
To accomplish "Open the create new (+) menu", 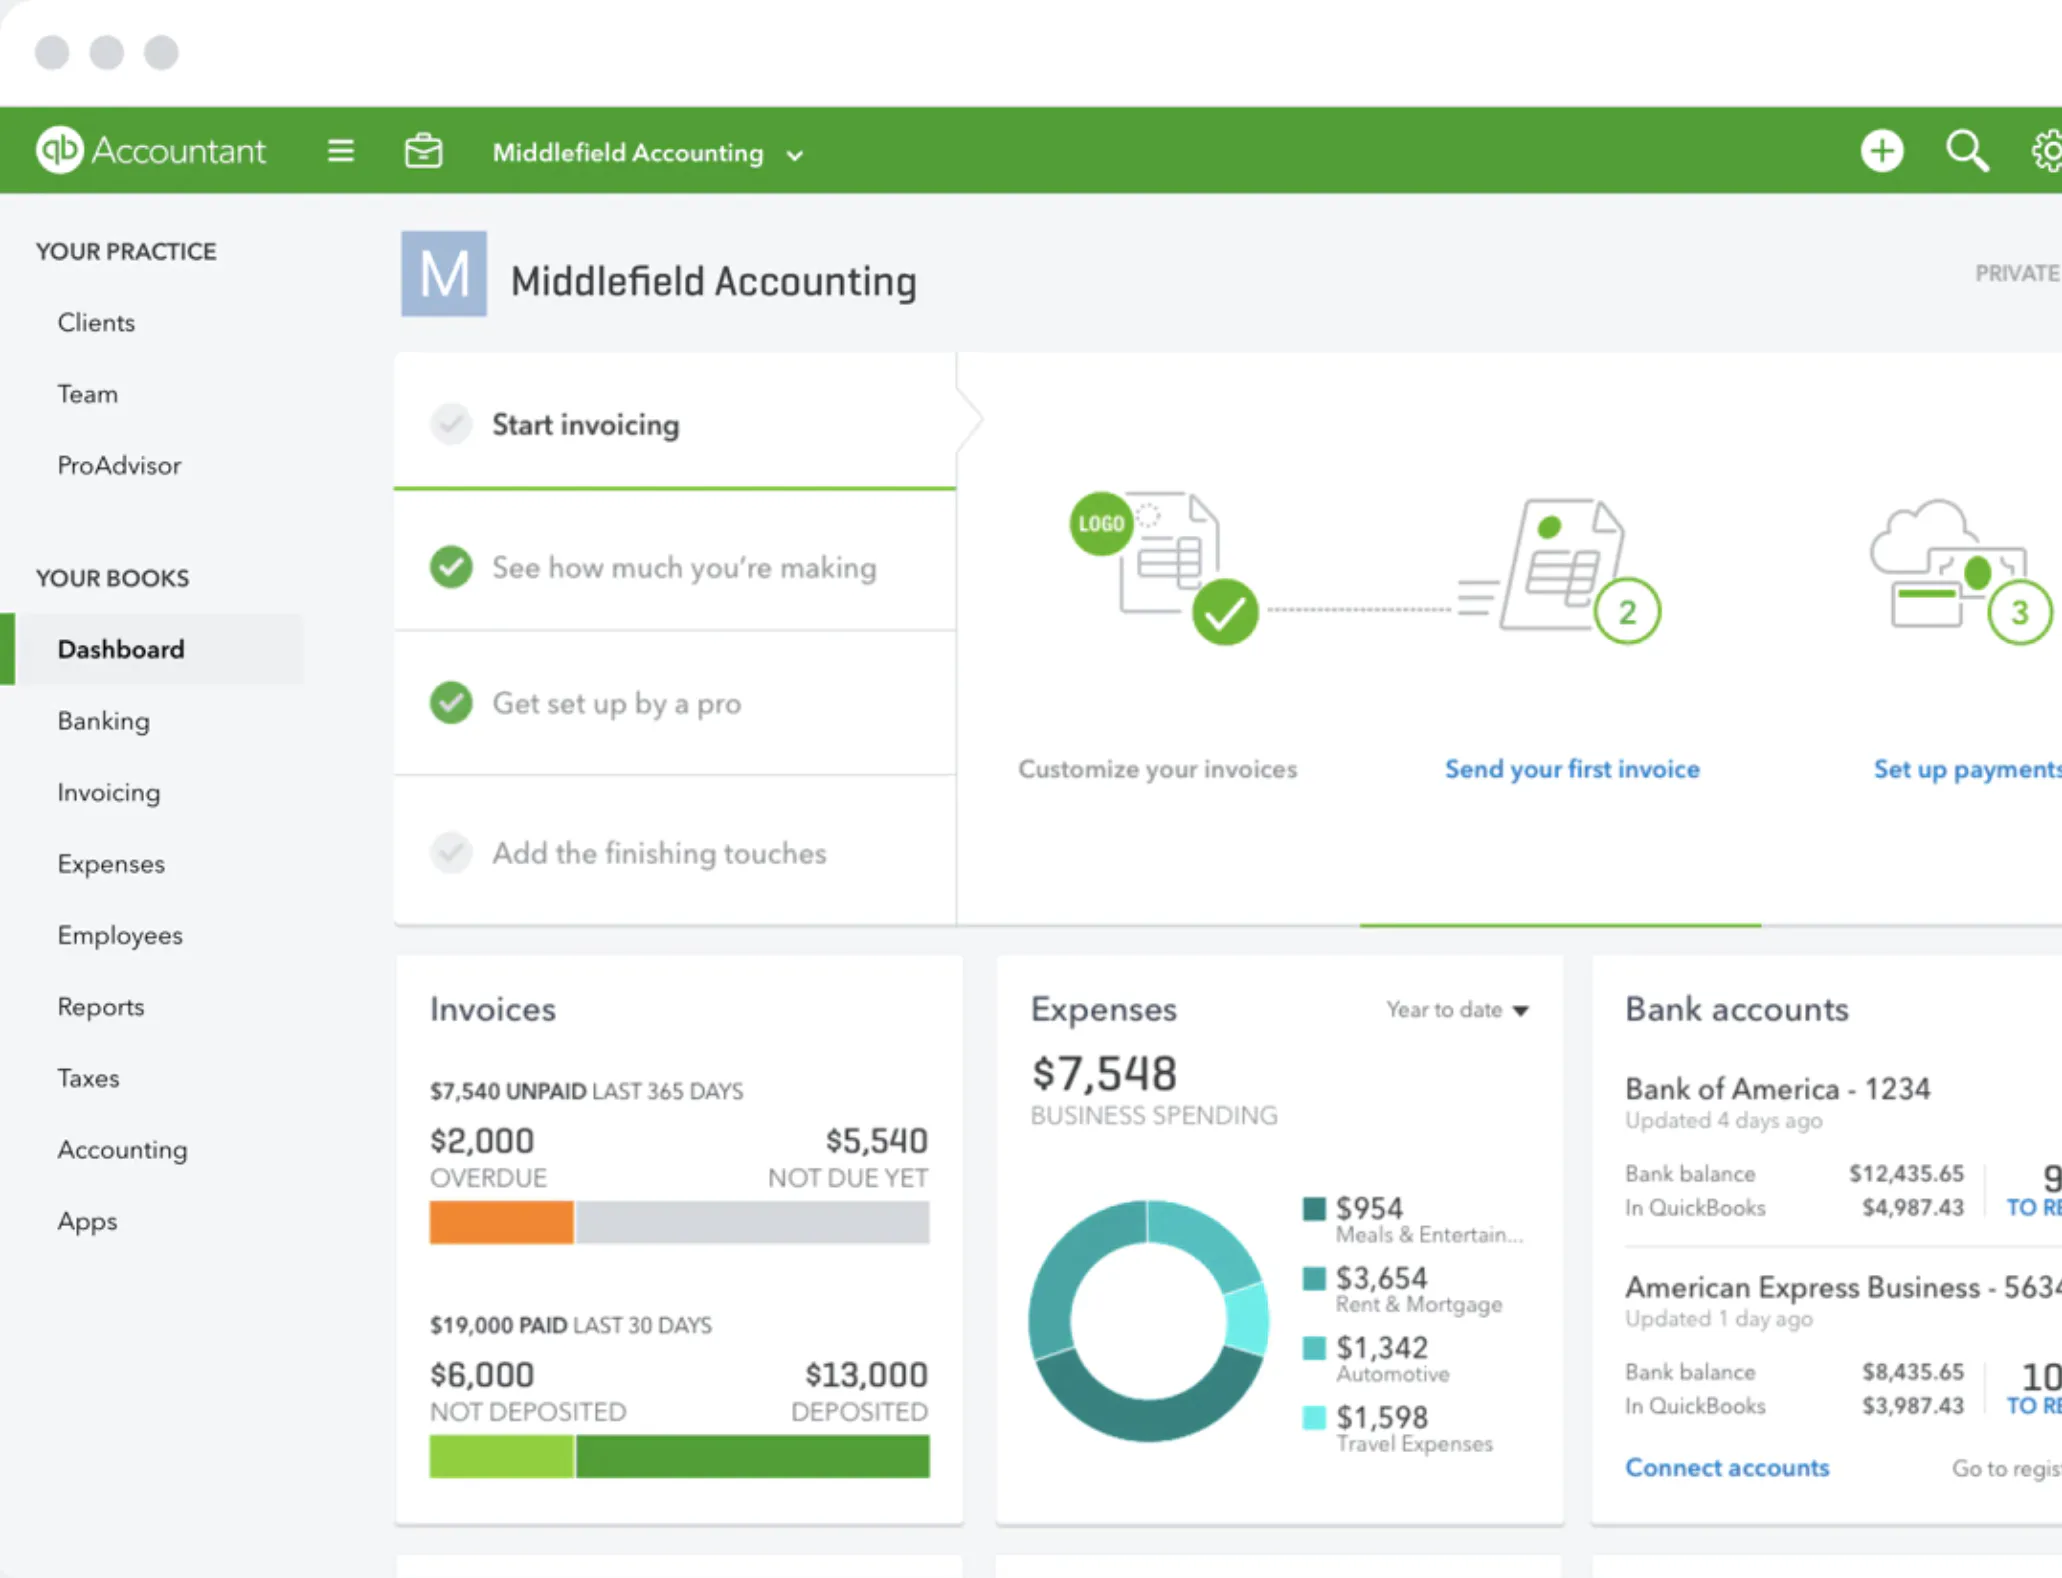I will [x=1882, y=150].
